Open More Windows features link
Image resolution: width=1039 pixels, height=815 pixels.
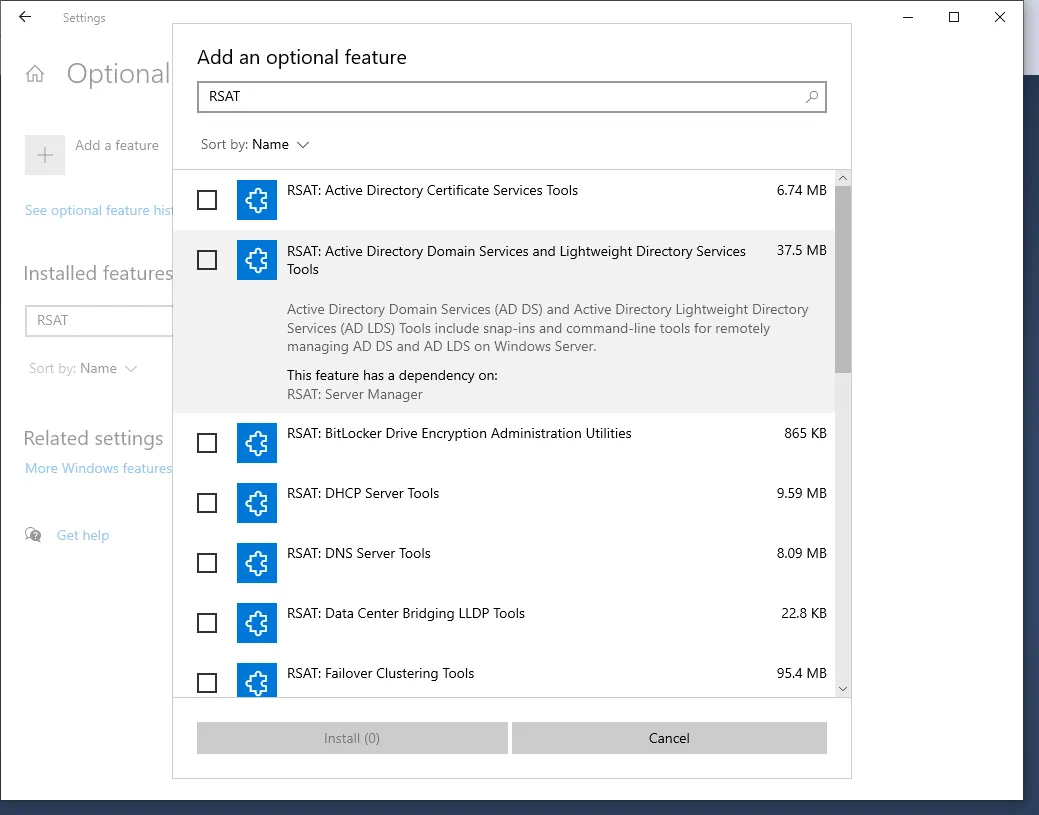[98, 468]
